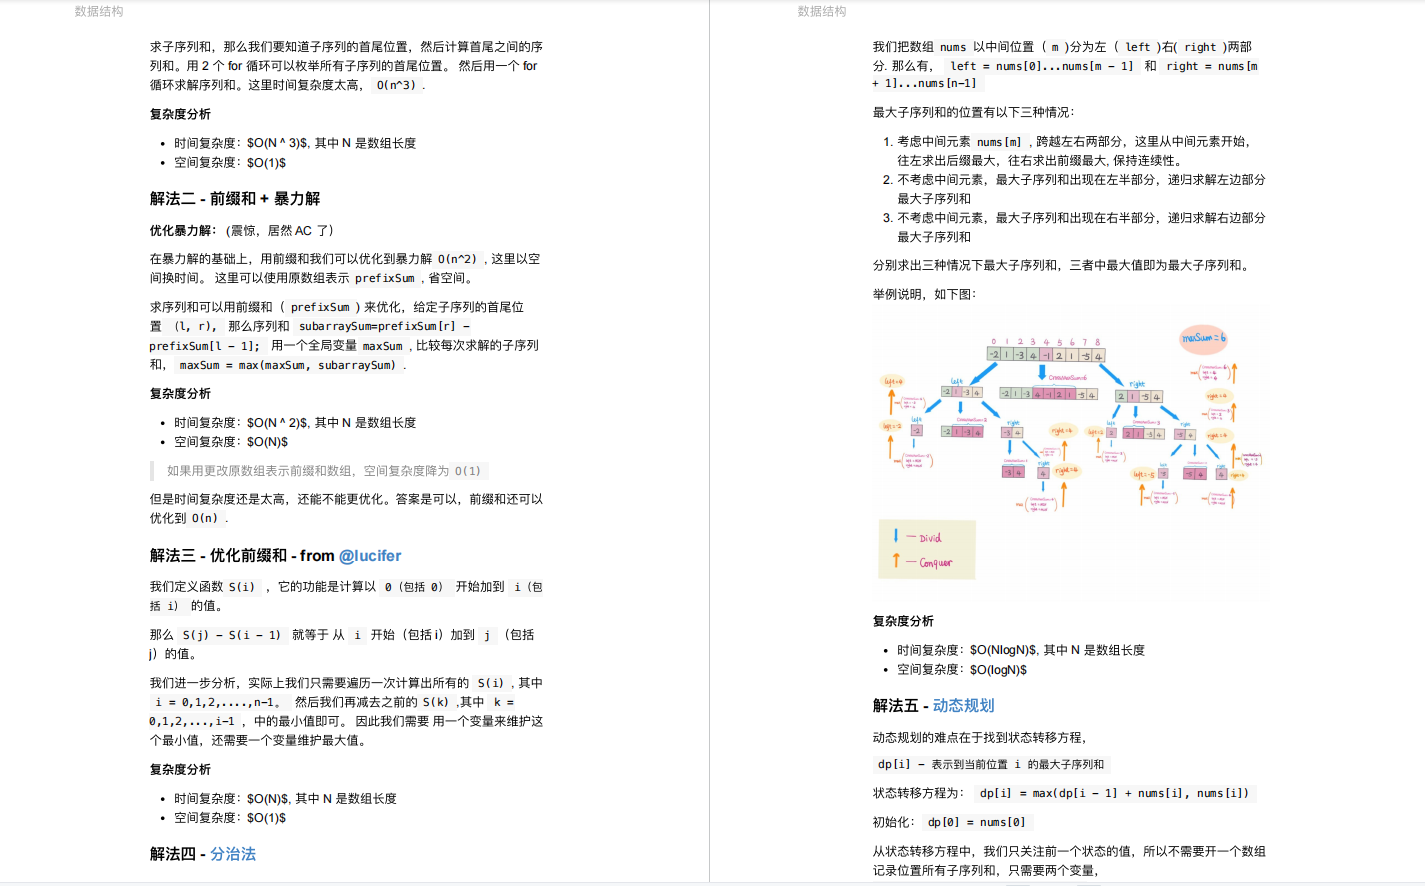
Task: Click the code dp[i] = max(dp[i - 1] + nums[i], nums[i])
Action: 1114,793
